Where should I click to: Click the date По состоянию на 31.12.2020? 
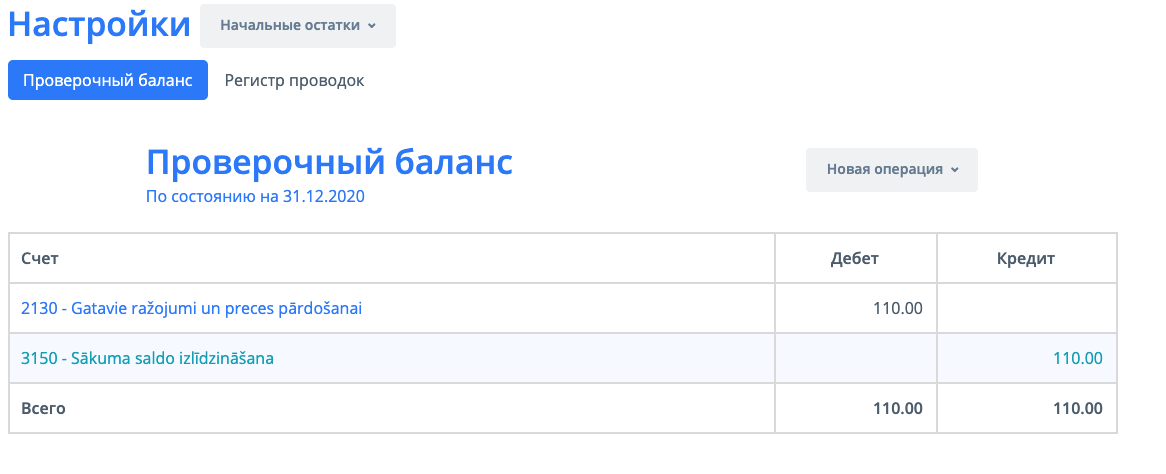point(255,197)
